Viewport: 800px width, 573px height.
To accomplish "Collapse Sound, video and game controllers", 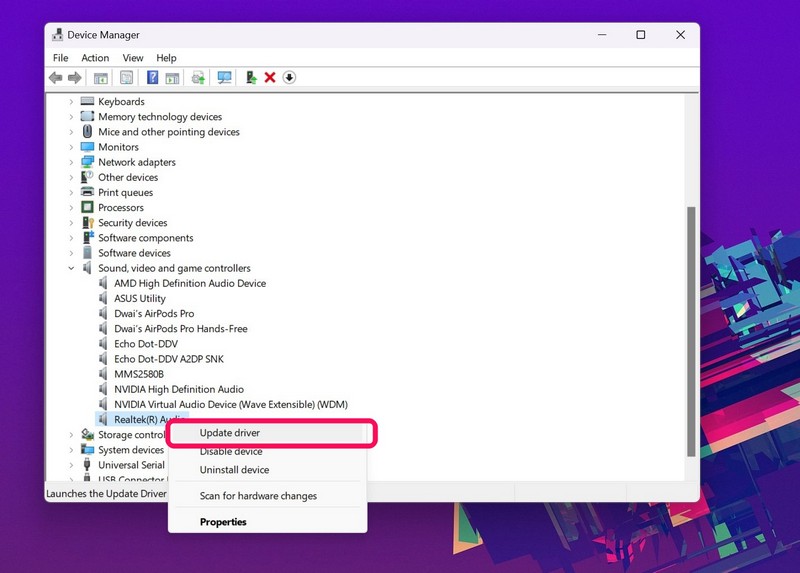I will [x=71, y=268].
